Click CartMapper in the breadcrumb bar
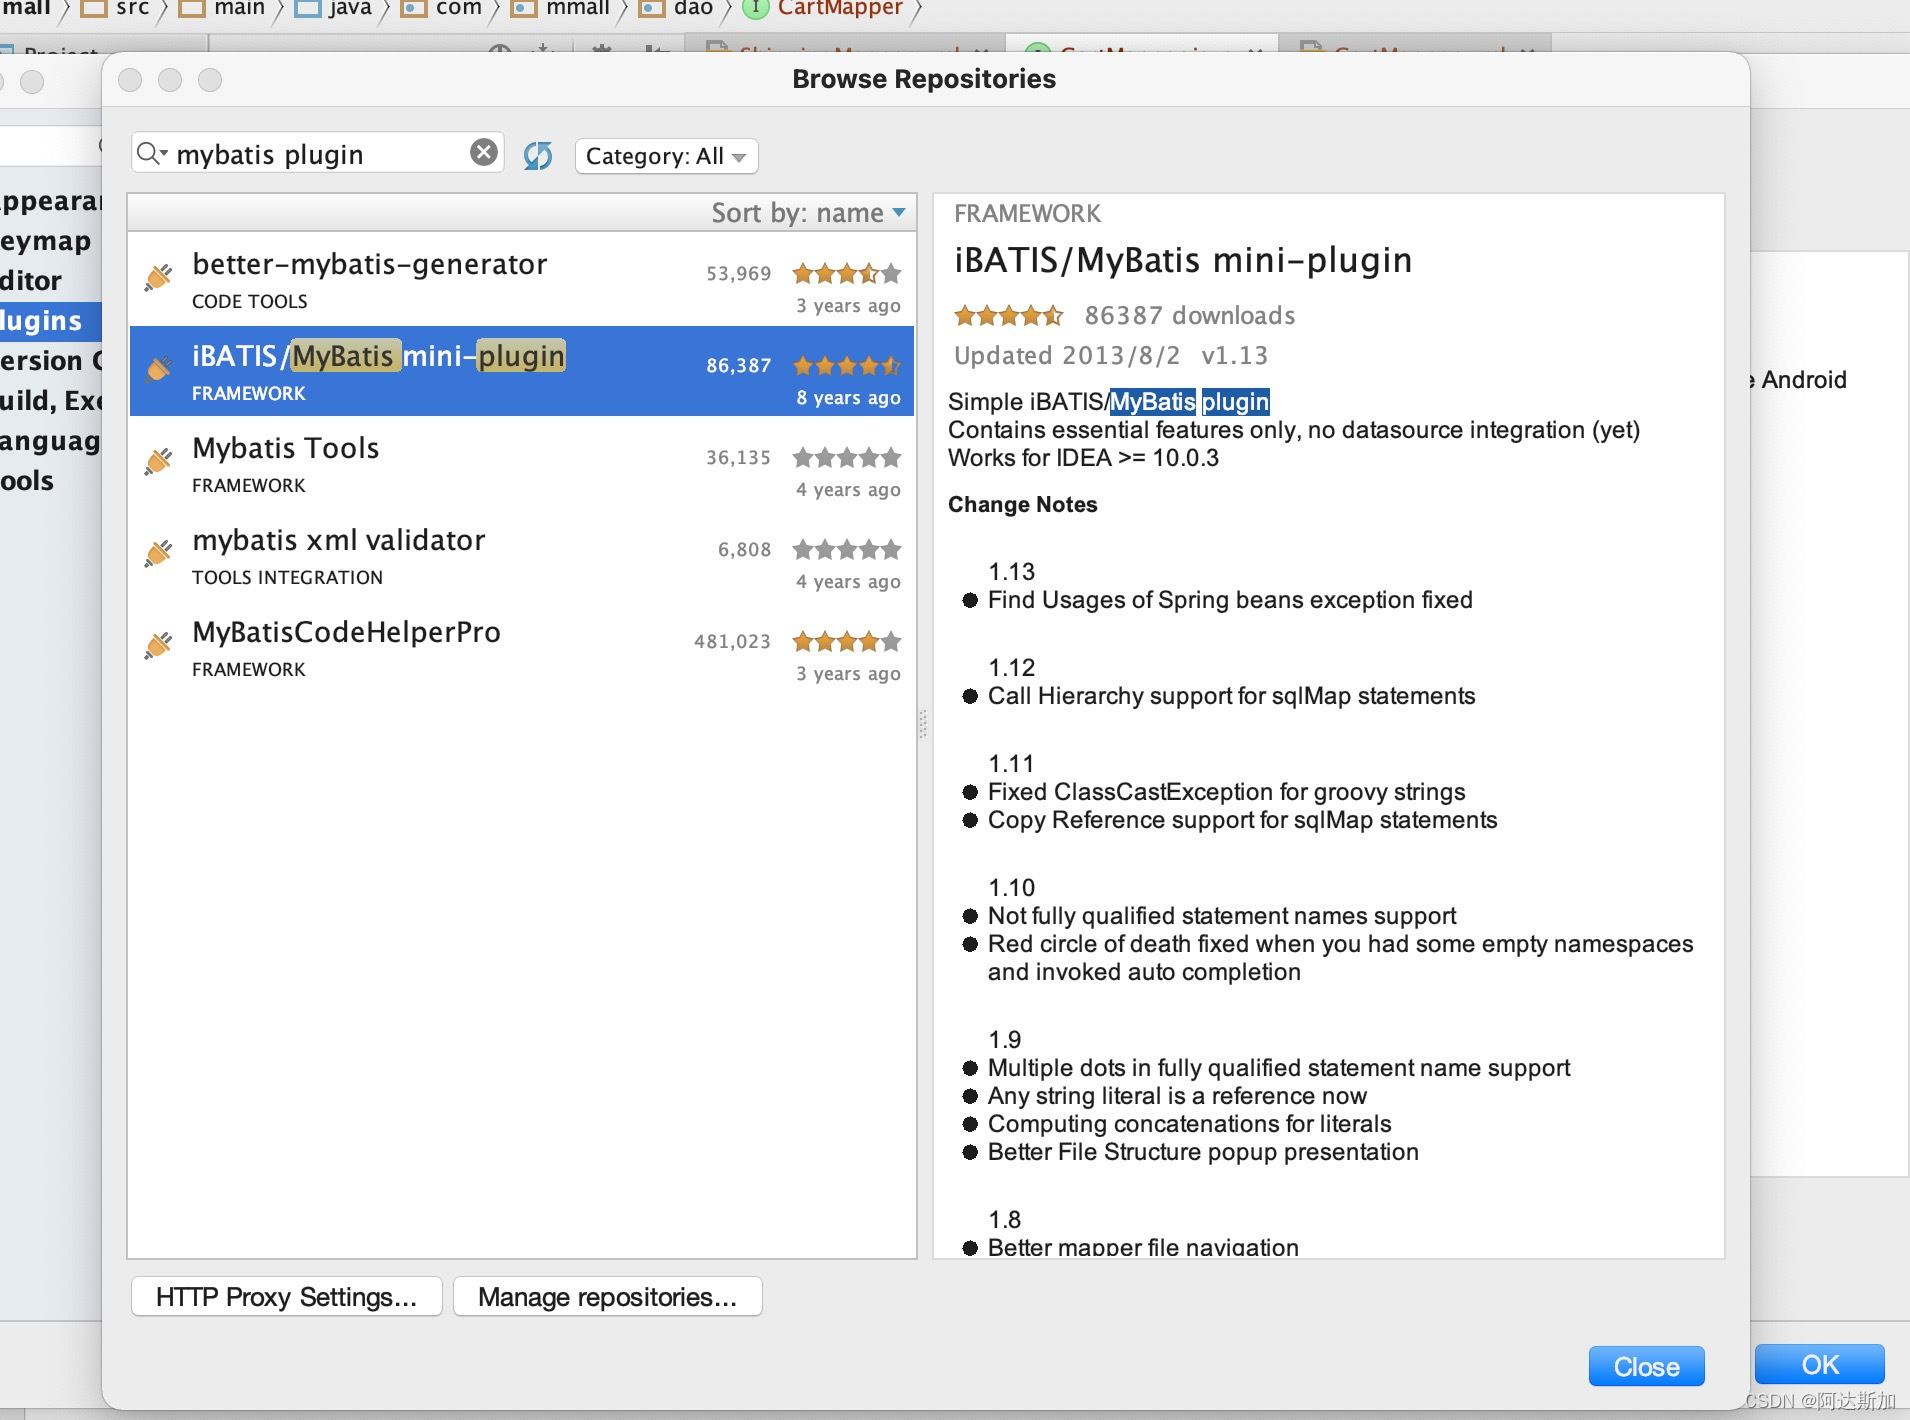This screenshot has width=1910, height=1420. pos(823,8)
